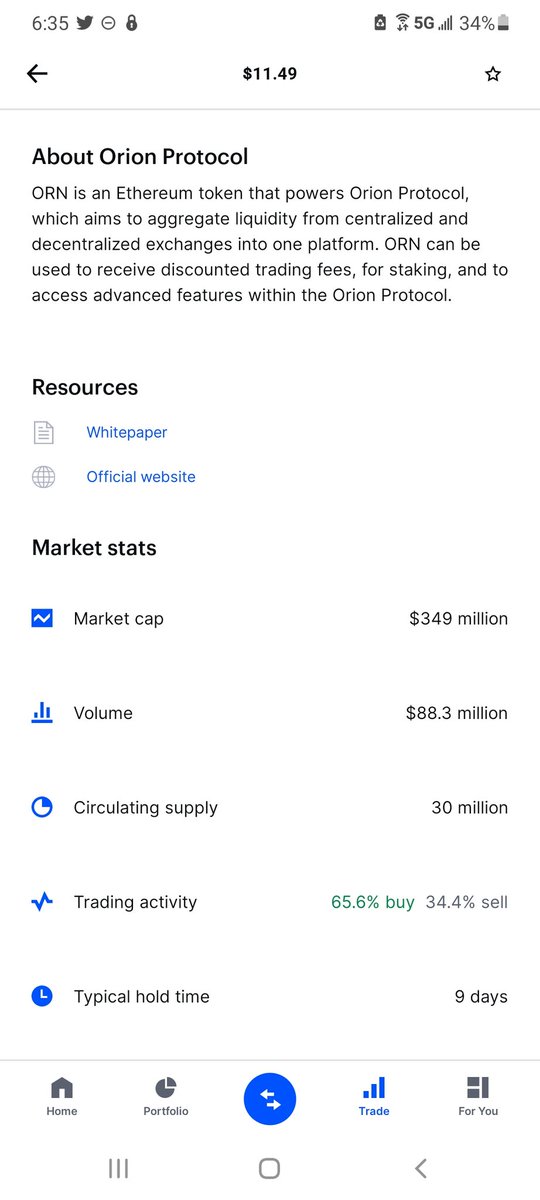Image resolution: width=540 pixels, height=1200 pixels.
Task: Select the Trade tab
Action: [x=374, y=1096]
